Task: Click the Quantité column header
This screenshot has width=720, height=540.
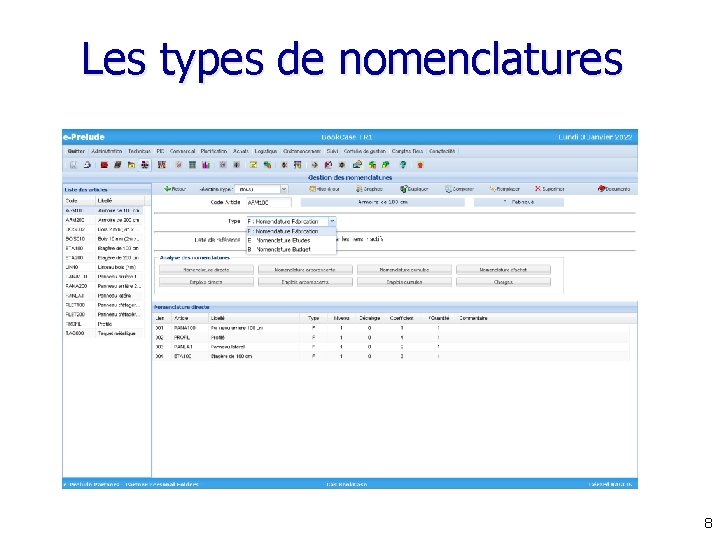Action: 439,318
